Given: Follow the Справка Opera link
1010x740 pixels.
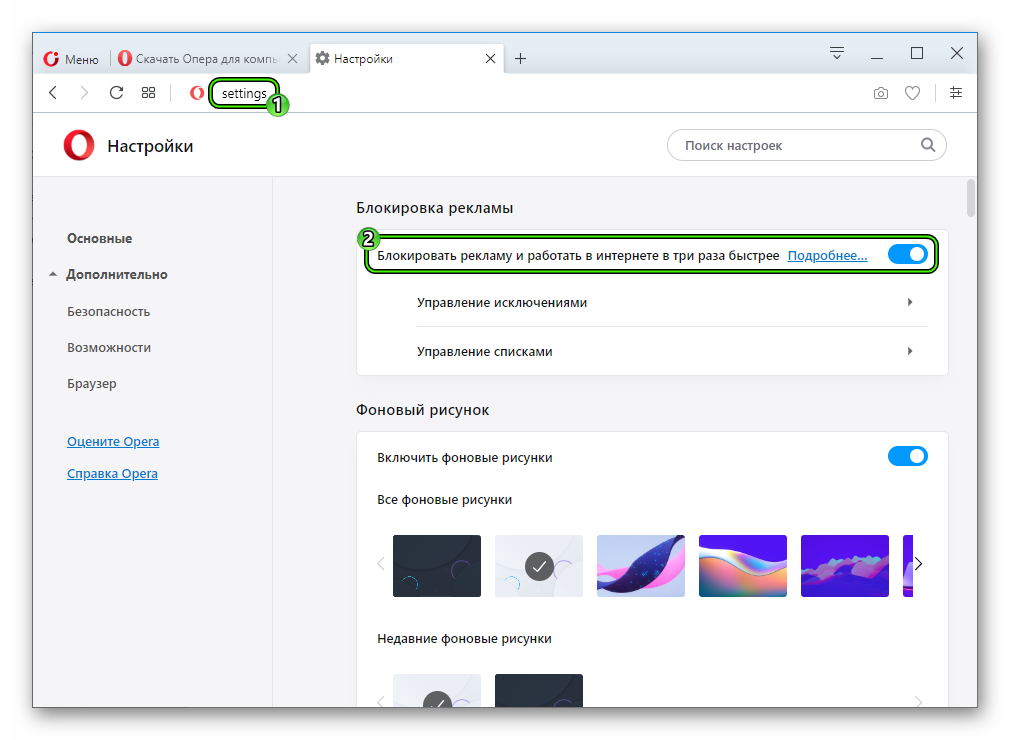Looking at the screenshot, I should 112,474.
